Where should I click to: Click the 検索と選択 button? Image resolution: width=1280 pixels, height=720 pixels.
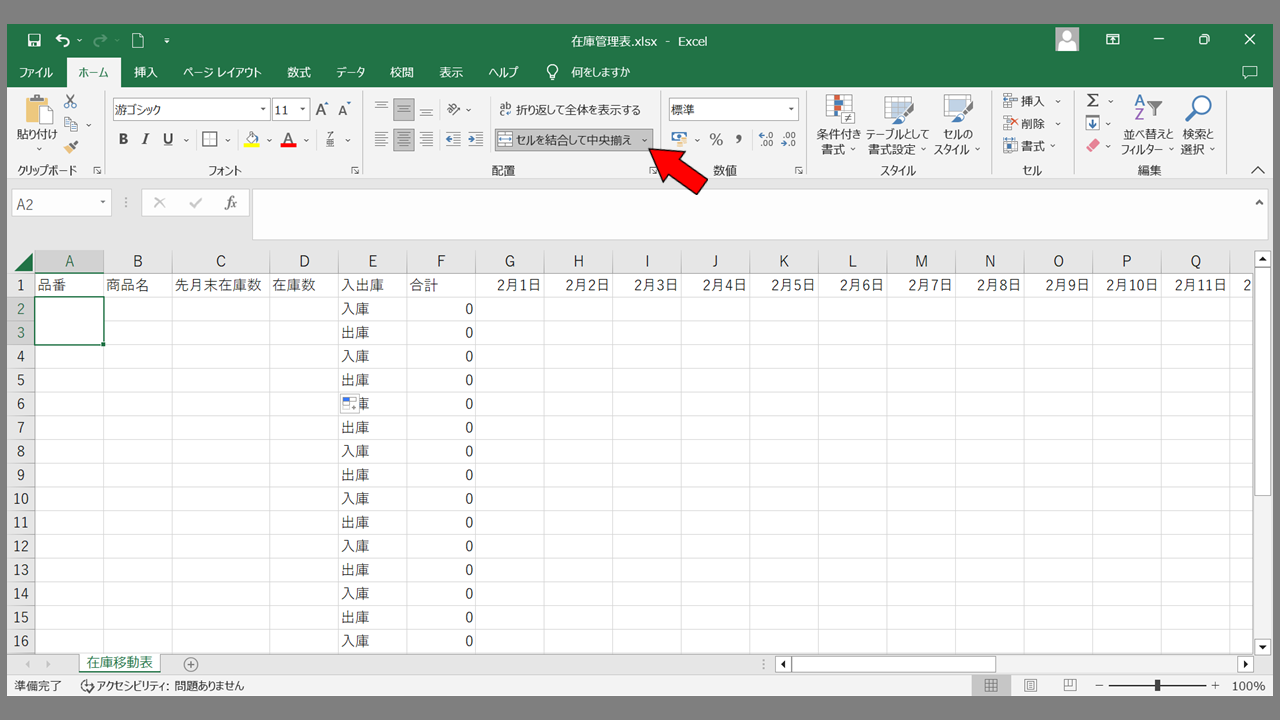[1197, 125]
